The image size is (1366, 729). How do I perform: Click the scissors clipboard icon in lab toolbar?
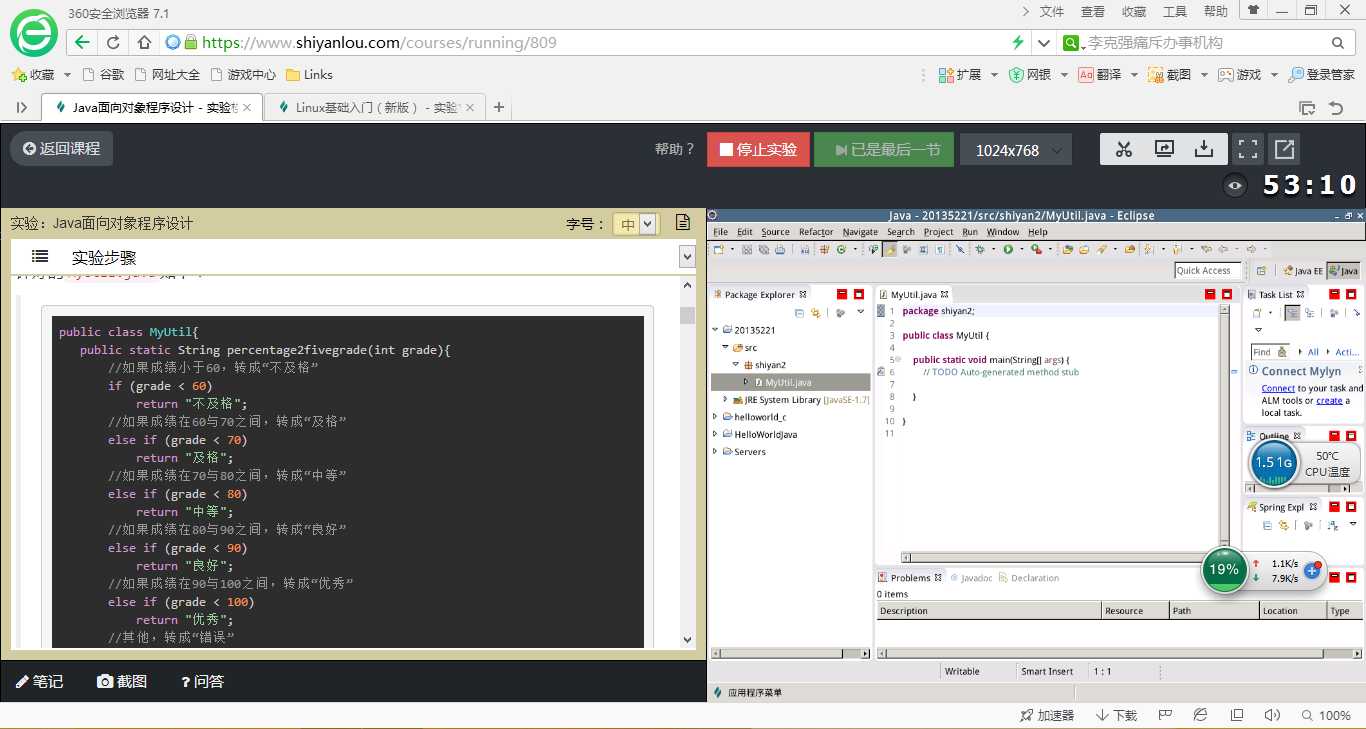coord(1124,149)
